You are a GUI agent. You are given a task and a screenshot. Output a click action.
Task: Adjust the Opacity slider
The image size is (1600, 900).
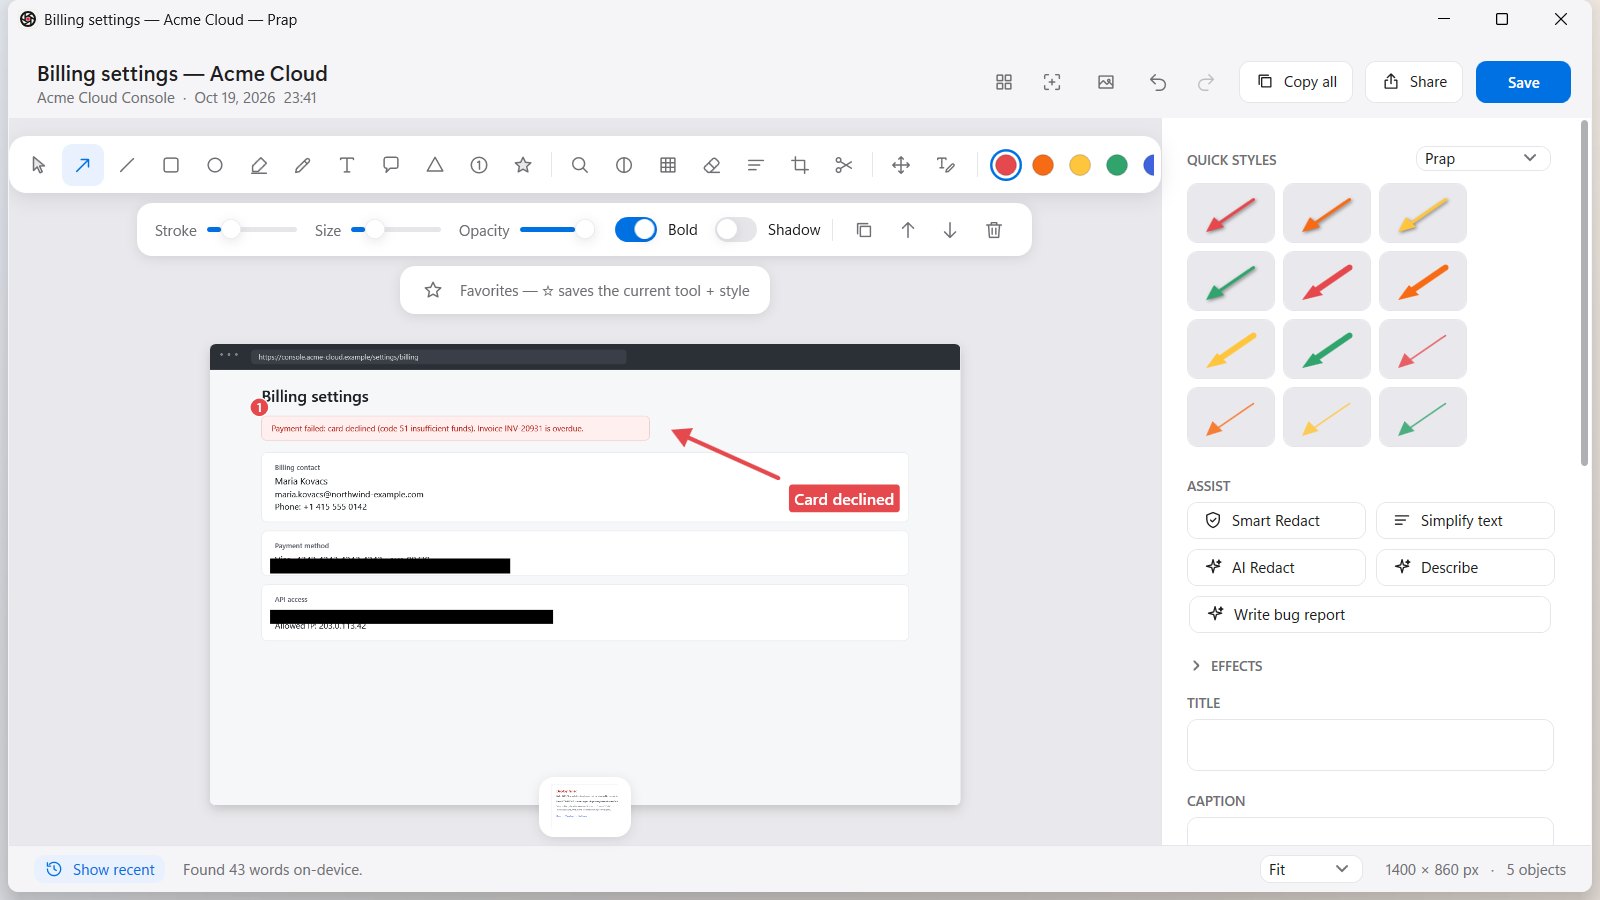[556, 230]
